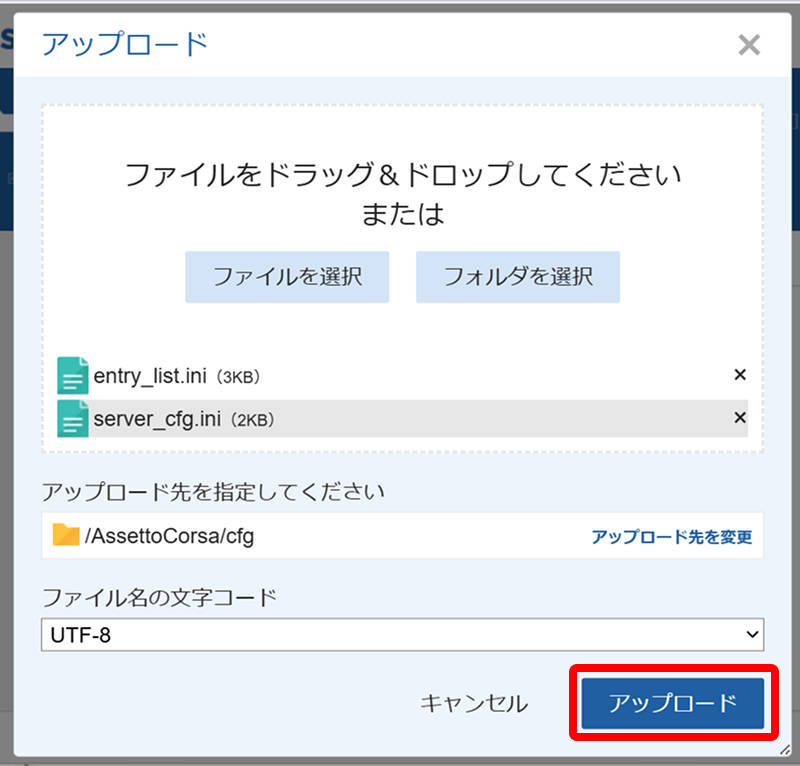Click the server_cfg.ini file icon
Screen dimensions: 800x766
pos(73,419)
